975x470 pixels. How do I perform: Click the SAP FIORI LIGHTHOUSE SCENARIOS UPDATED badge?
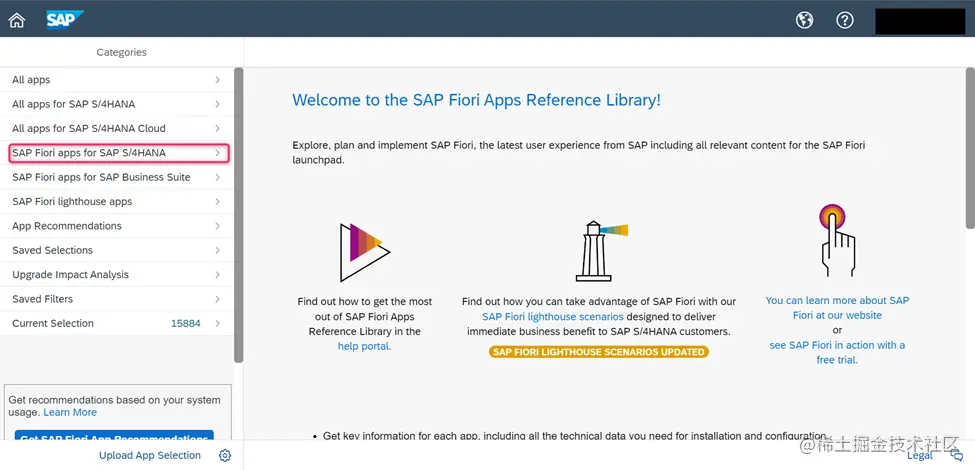[x=599, y=352]
